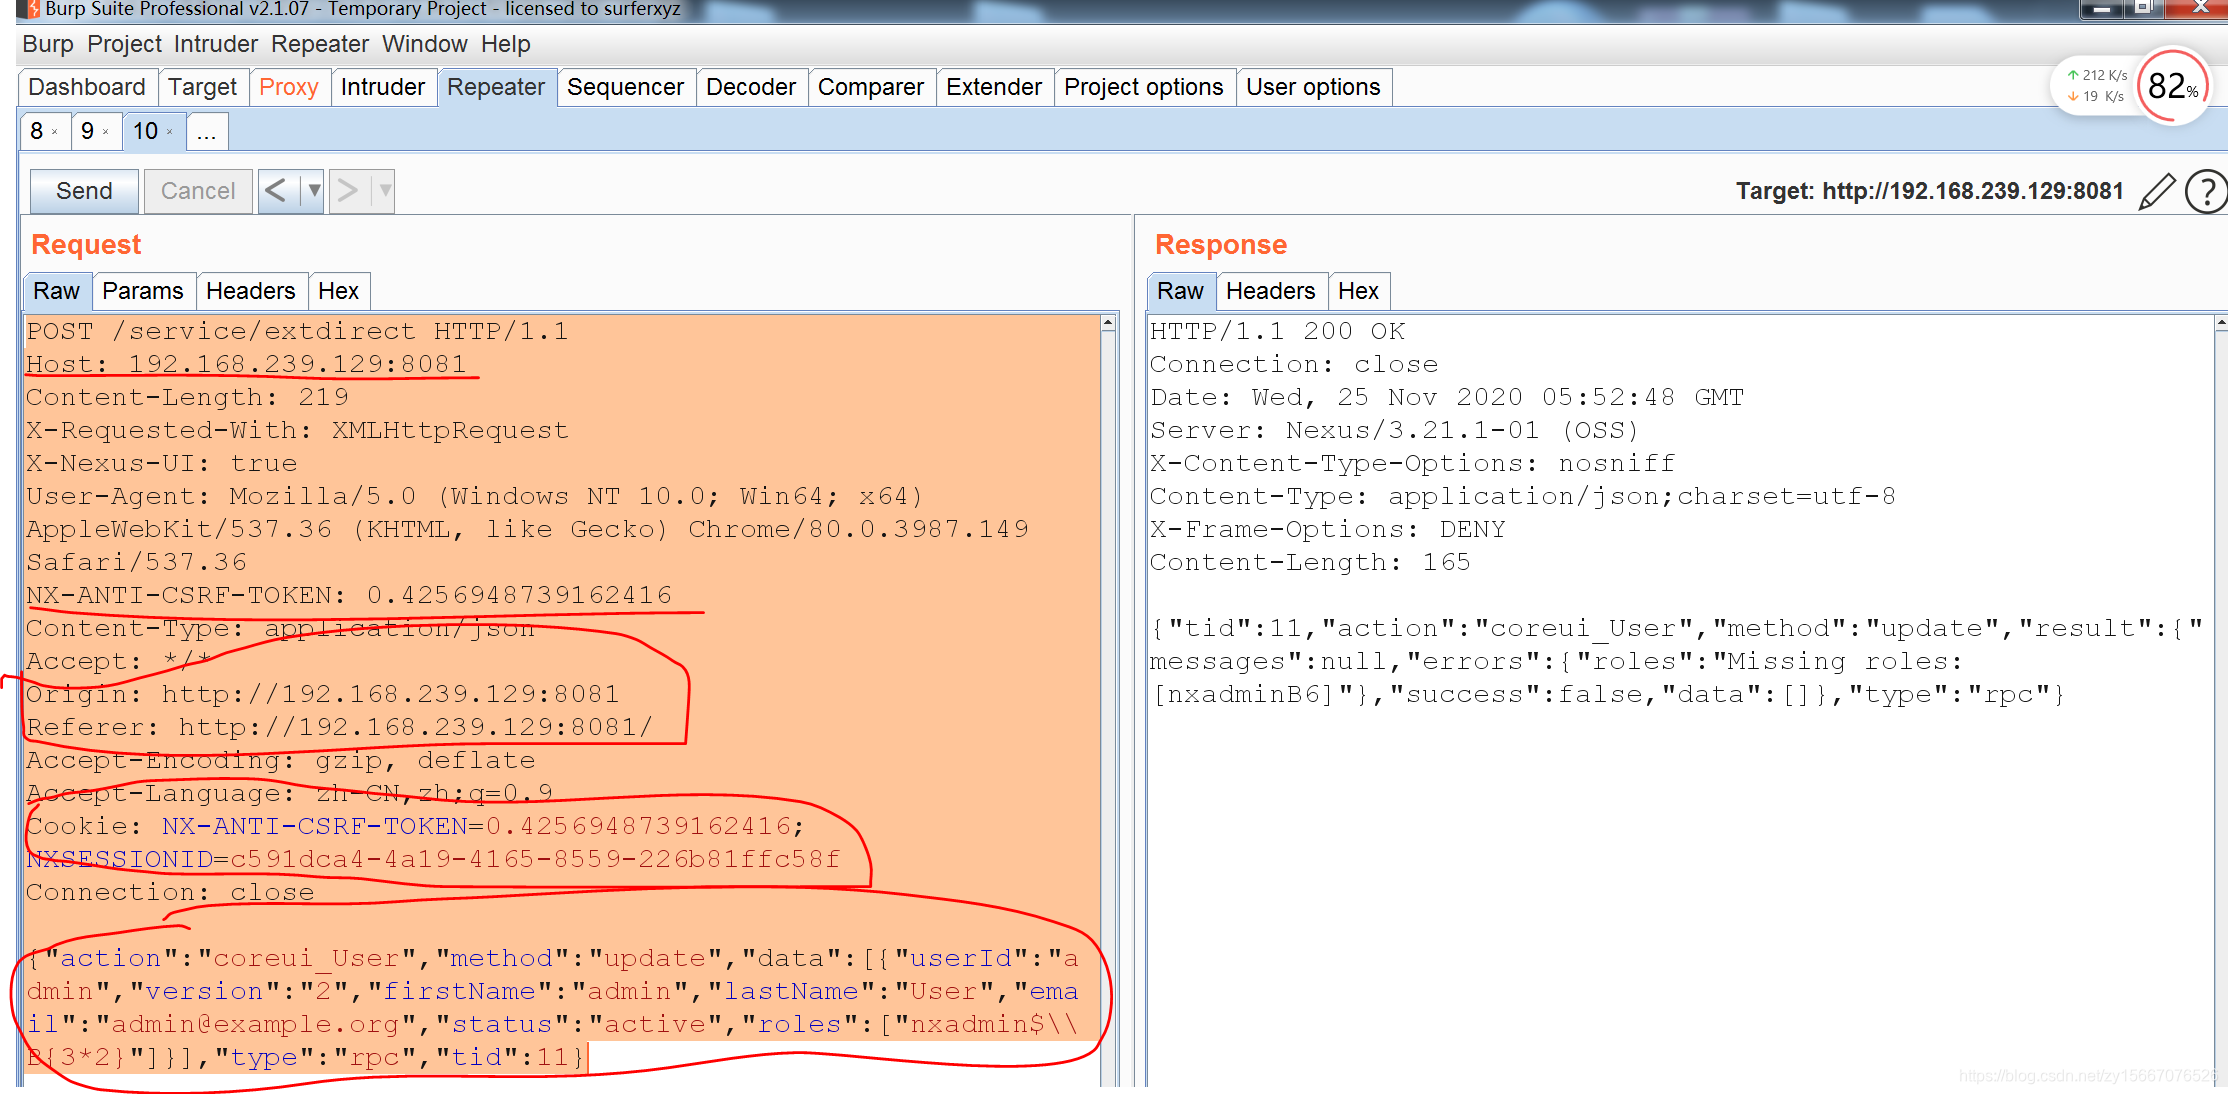Send the request
Screen dimensions: 2228x1094
click(x=84, y=191)
